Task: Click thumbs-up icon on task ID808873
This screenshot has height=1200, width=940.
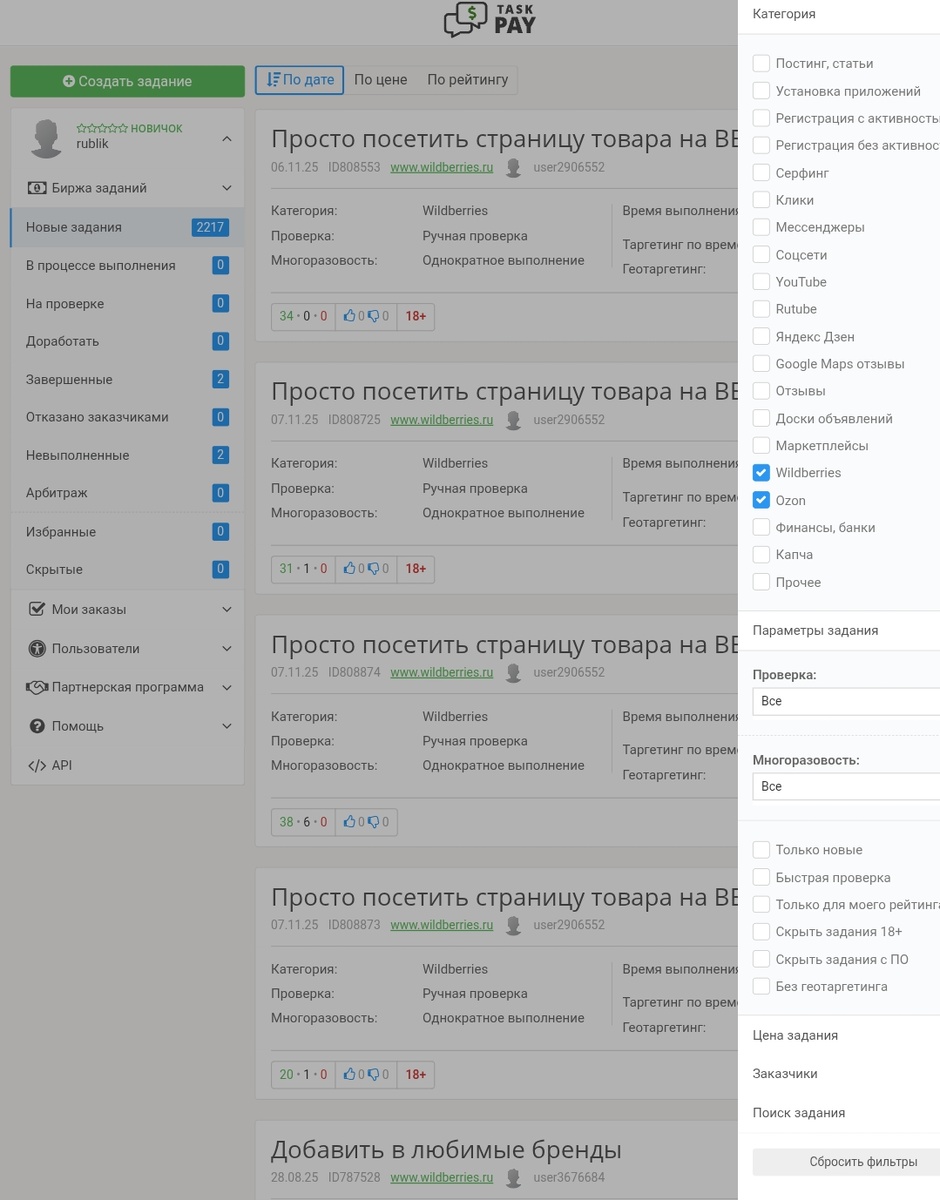Action: (x=349, y=1075)
